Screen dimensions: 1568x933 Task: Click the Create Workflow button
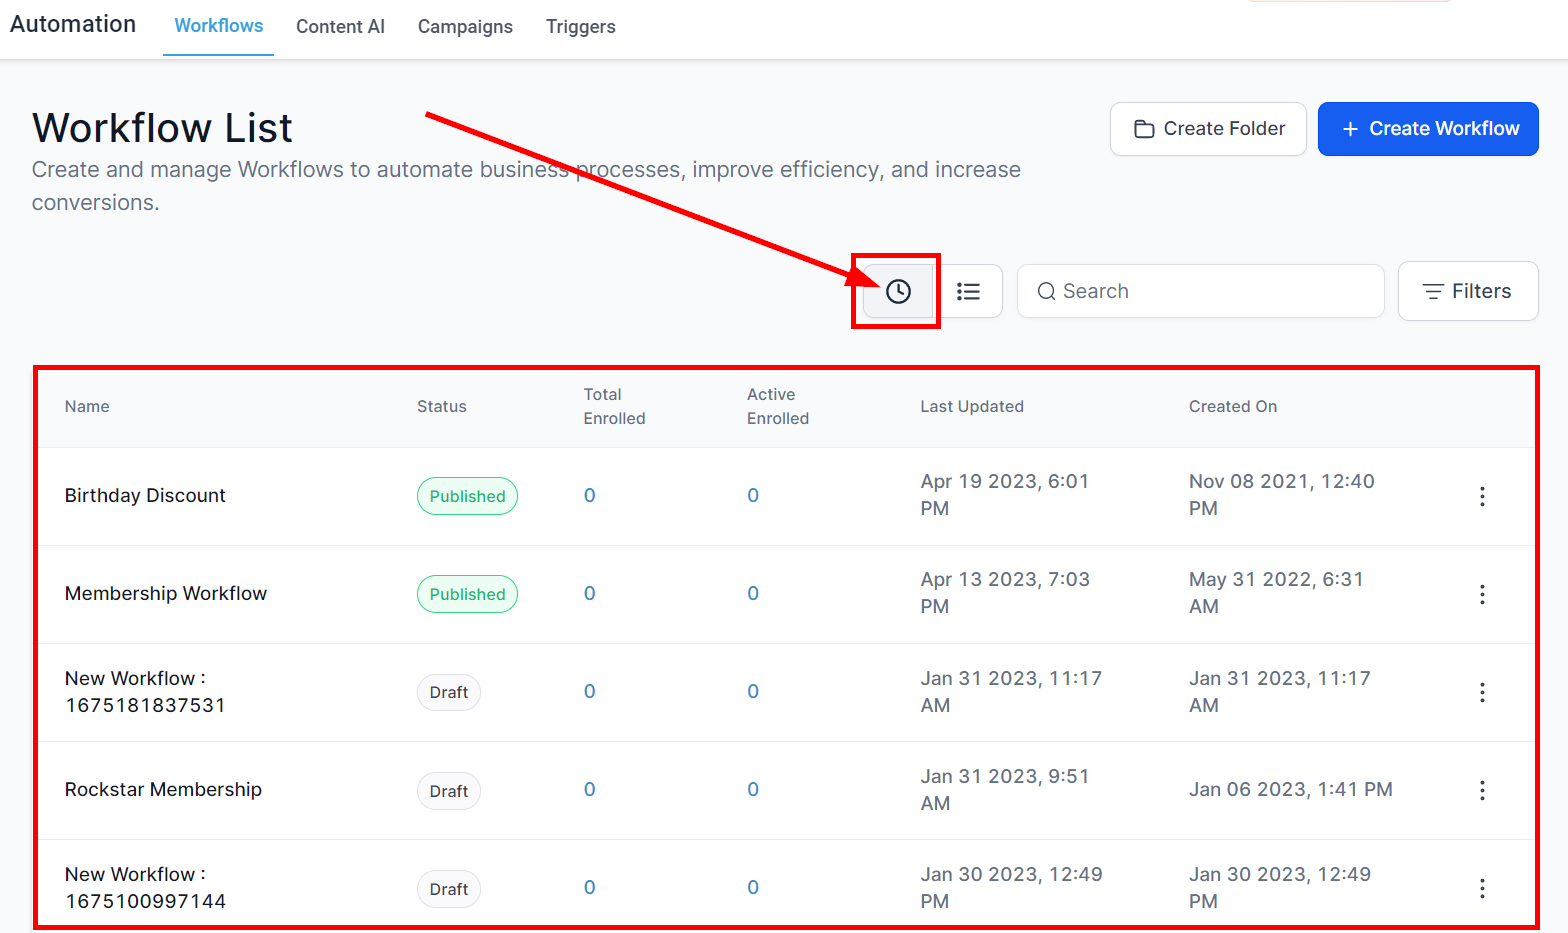click(x=1427, y=129)
